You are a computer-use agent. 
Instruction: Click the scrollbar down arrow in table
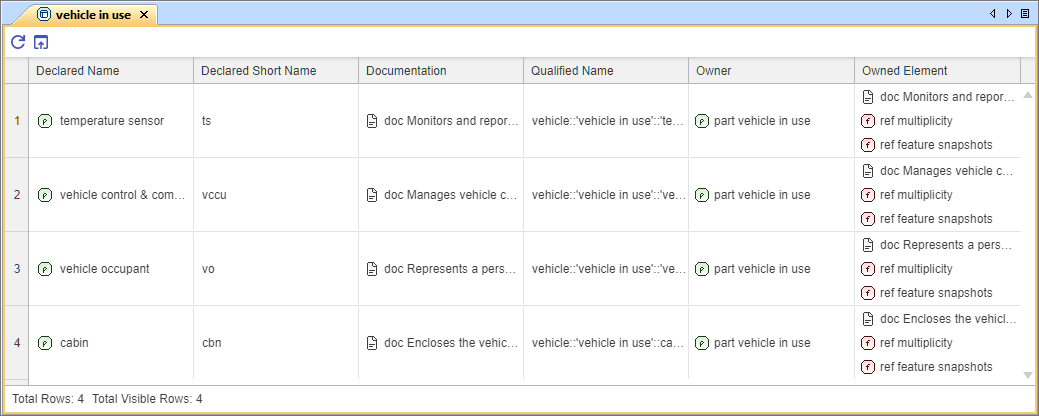point(1028,375)
